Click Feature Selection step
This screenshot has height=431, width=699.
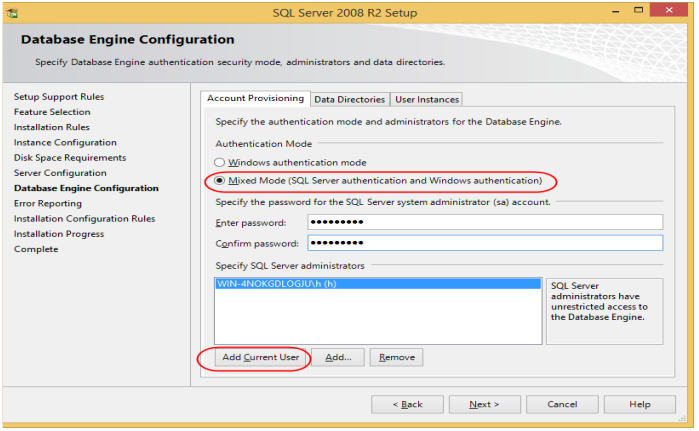pos(52,112)
